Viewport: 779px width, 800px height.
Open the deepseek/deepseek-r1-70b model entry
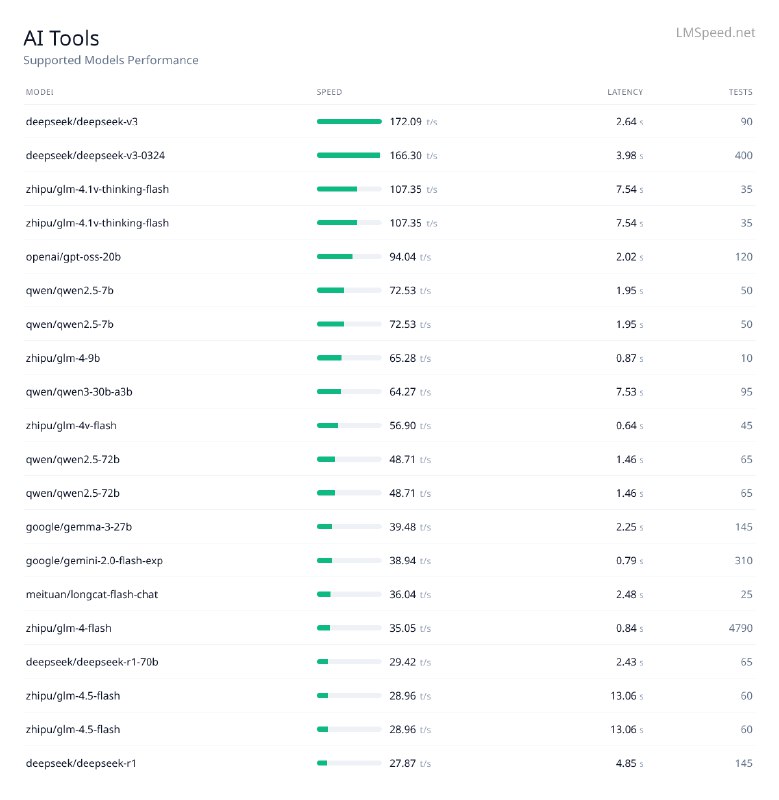[x=93, y=661]
